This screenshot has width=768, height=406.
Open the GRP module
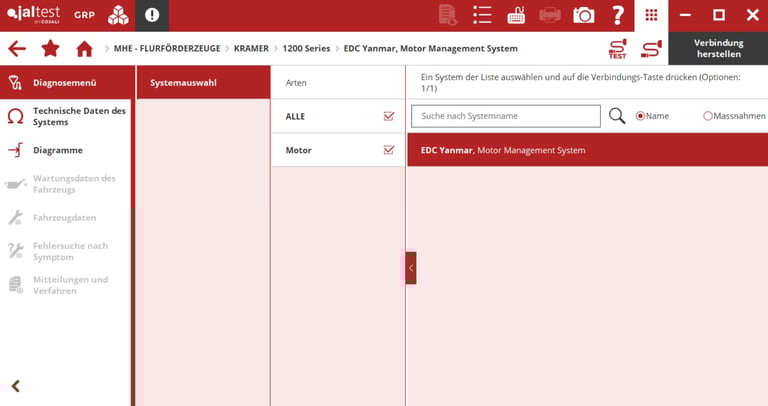coord(84,15)
